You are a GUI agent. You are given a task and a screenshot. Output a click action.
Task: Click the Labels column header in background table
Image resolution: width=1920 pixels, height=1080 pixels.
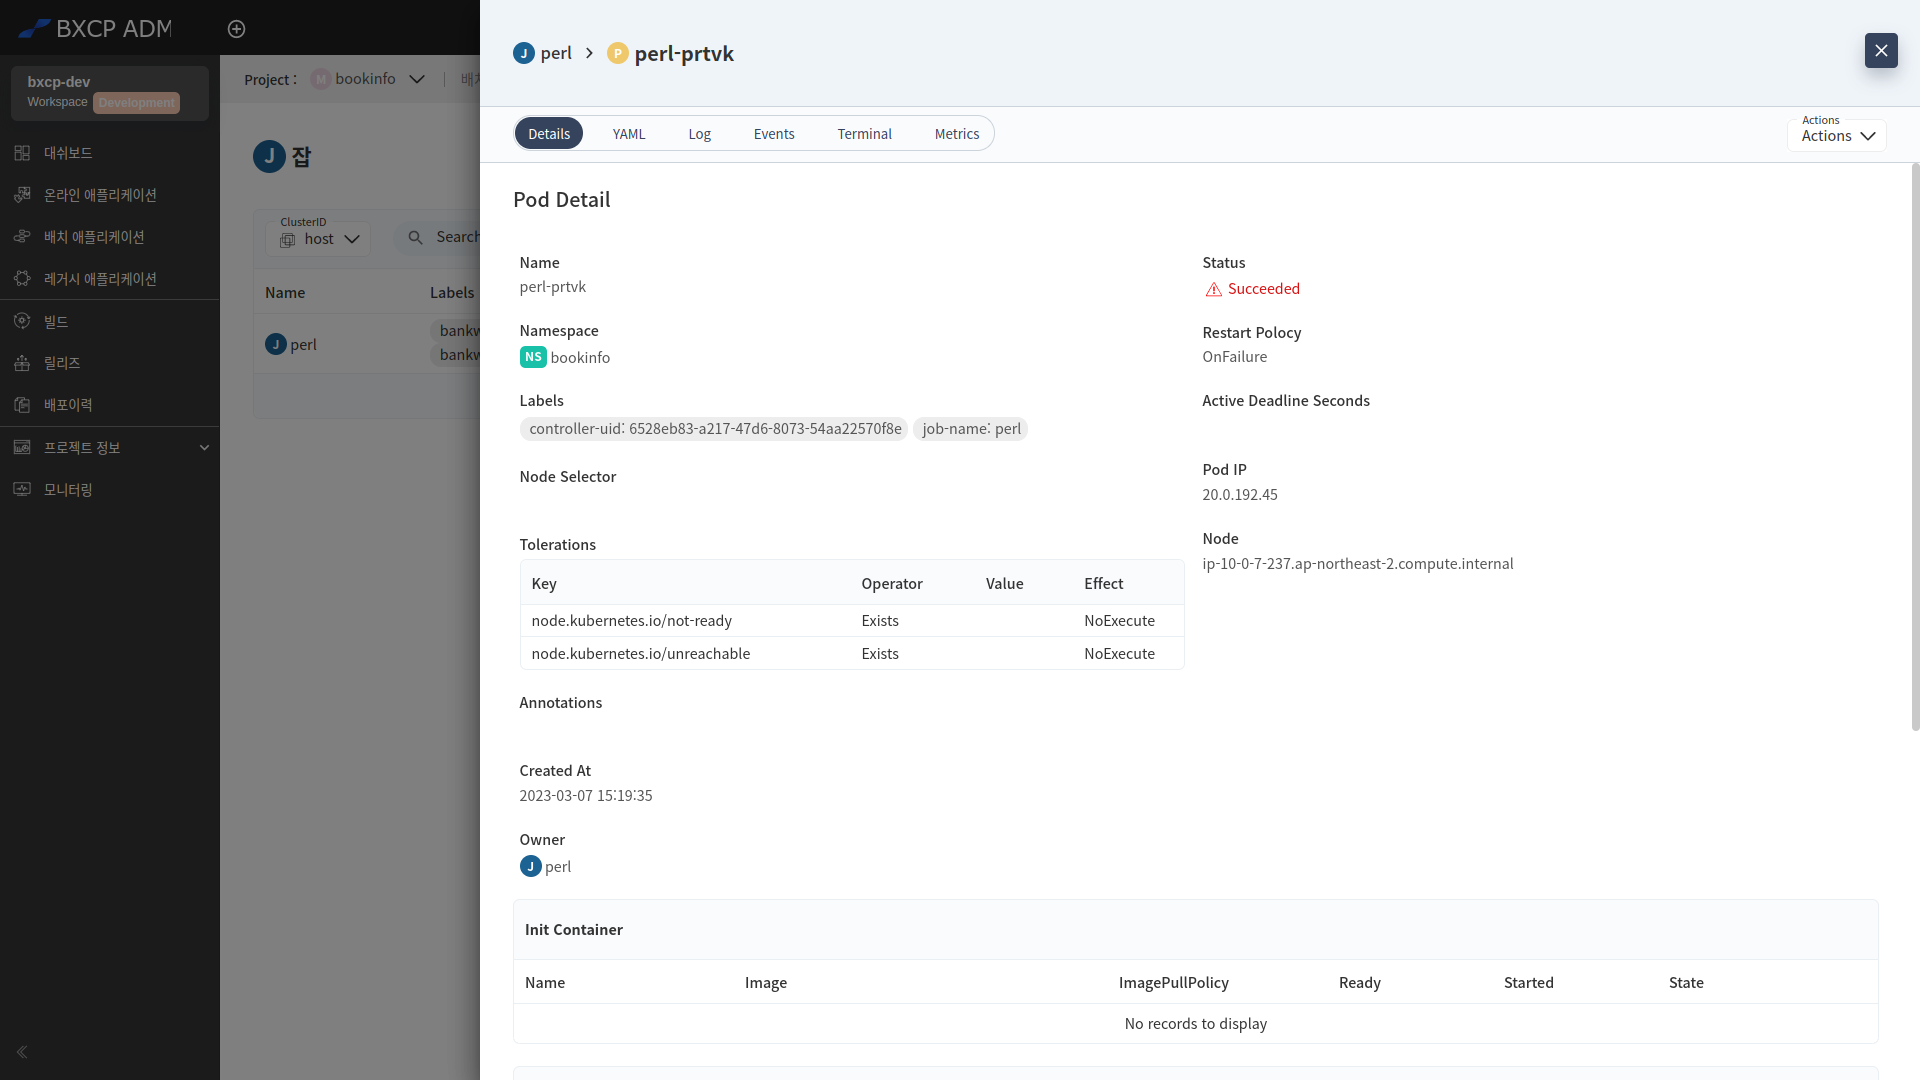pos(452,293)
